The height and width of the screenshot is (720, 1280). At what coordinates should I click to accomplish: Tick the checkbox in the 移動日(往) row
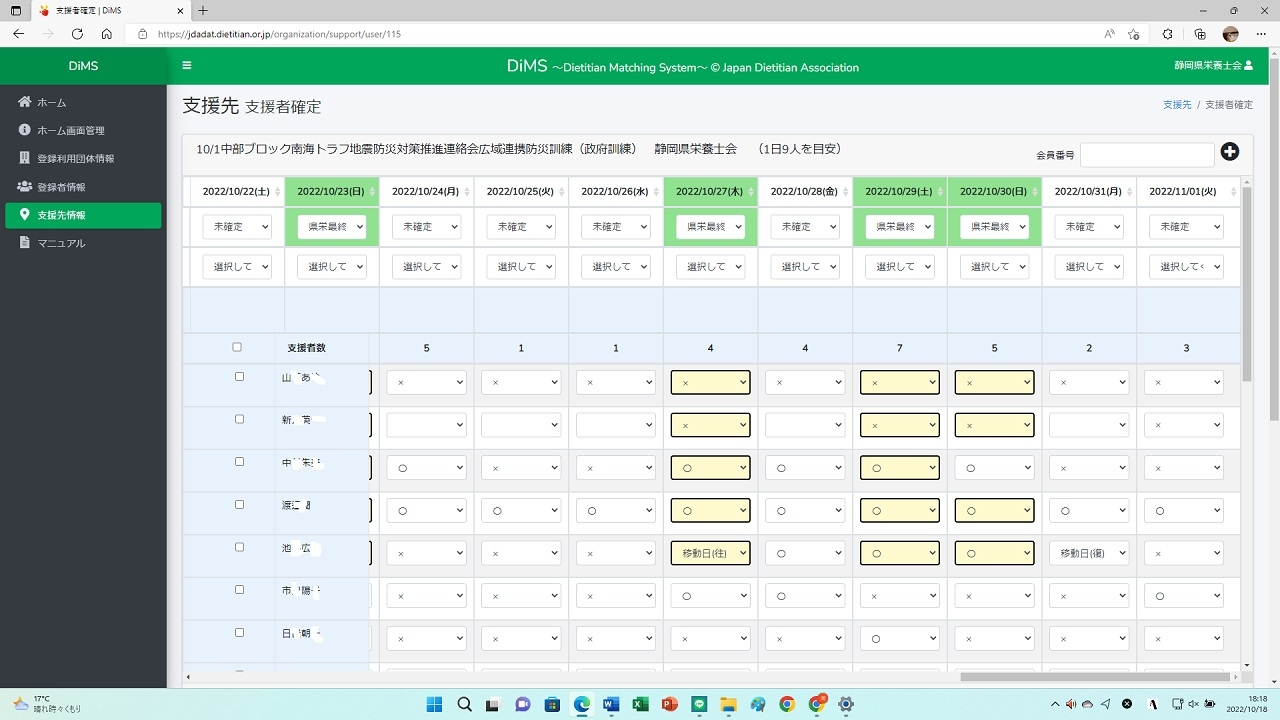239,547
